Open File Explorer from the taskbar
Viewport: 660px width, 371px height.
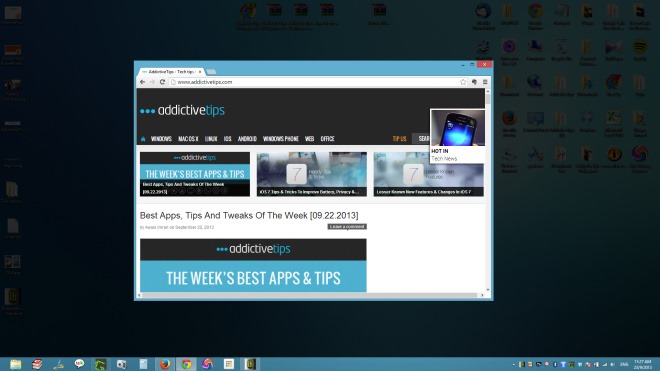16,364
